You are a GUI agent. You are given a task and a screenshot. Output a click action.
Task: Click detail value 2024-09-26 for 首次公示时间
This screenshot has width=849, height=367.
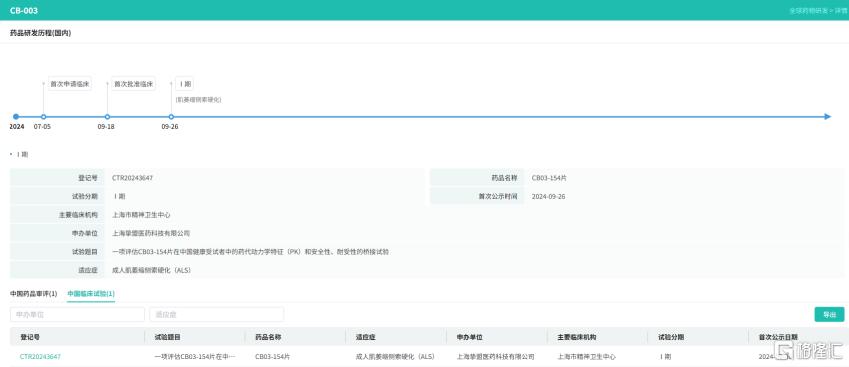click(x=548, y=196)
